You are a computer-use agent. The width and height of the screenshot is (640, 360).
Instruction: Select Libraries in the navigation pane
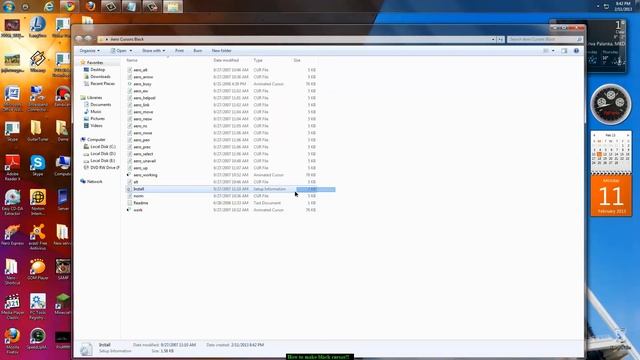point(94,98)
